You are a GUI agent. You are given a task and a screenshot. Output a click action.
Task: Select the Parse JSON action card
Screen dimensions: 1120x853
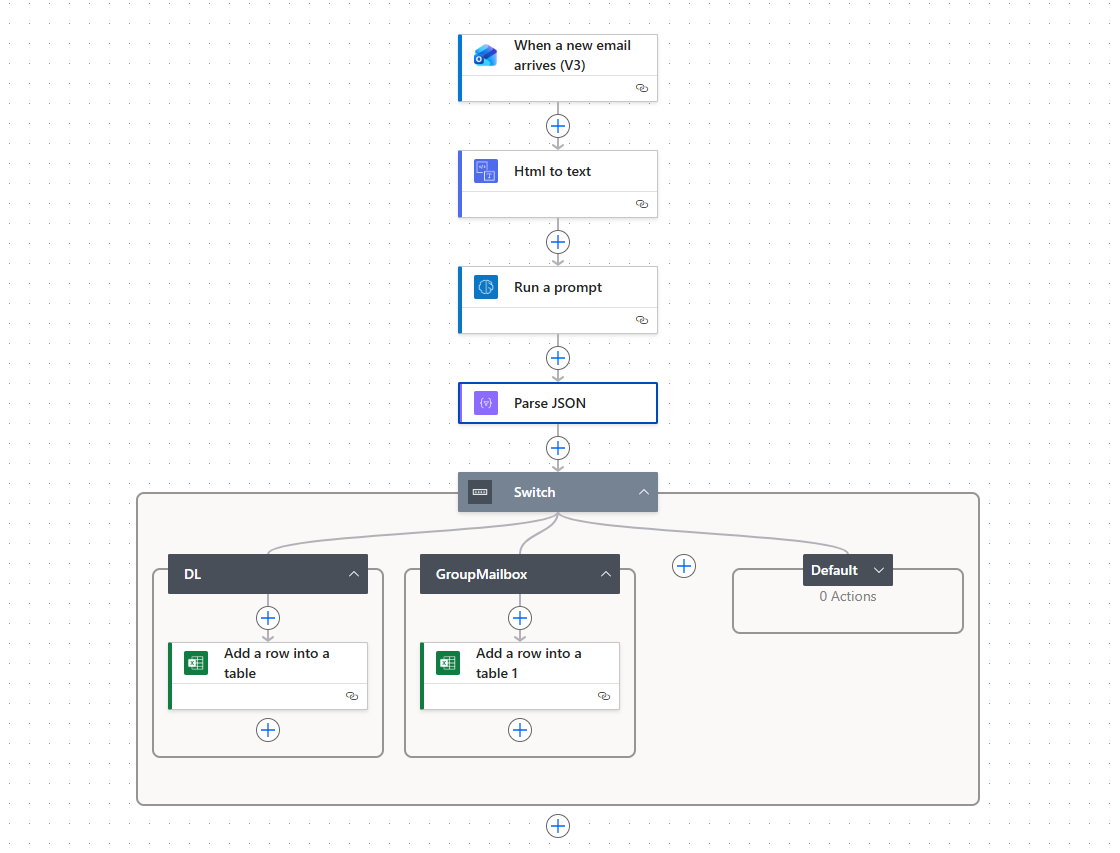click(557, 402)
